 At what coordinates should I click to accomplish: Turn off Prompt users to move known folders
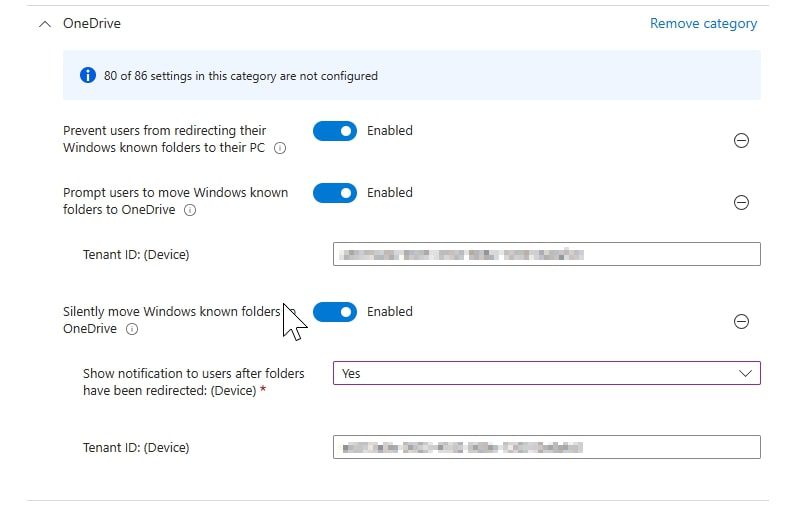pyautogui.click(x=335, y=193)
